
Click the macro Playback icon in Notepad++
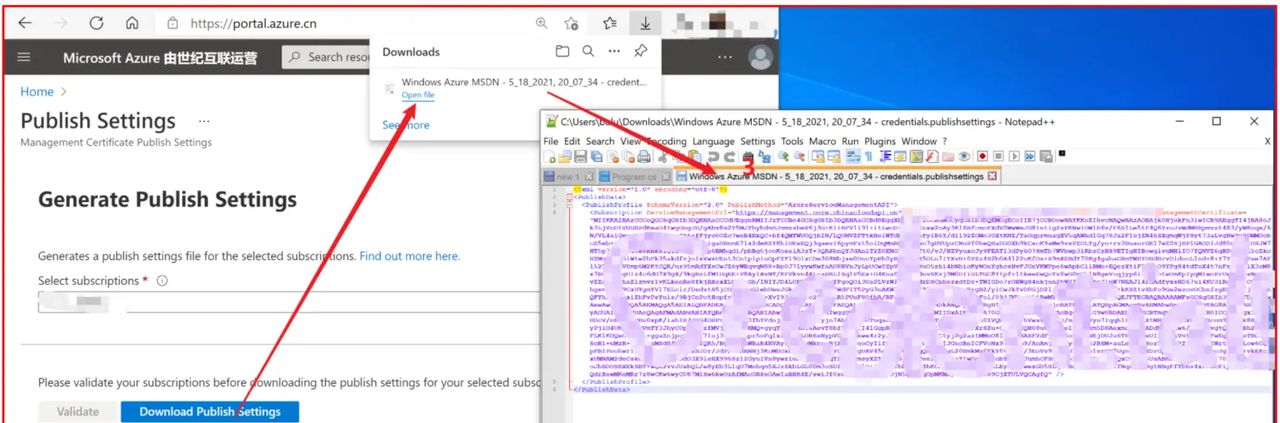pos(1013,156)
